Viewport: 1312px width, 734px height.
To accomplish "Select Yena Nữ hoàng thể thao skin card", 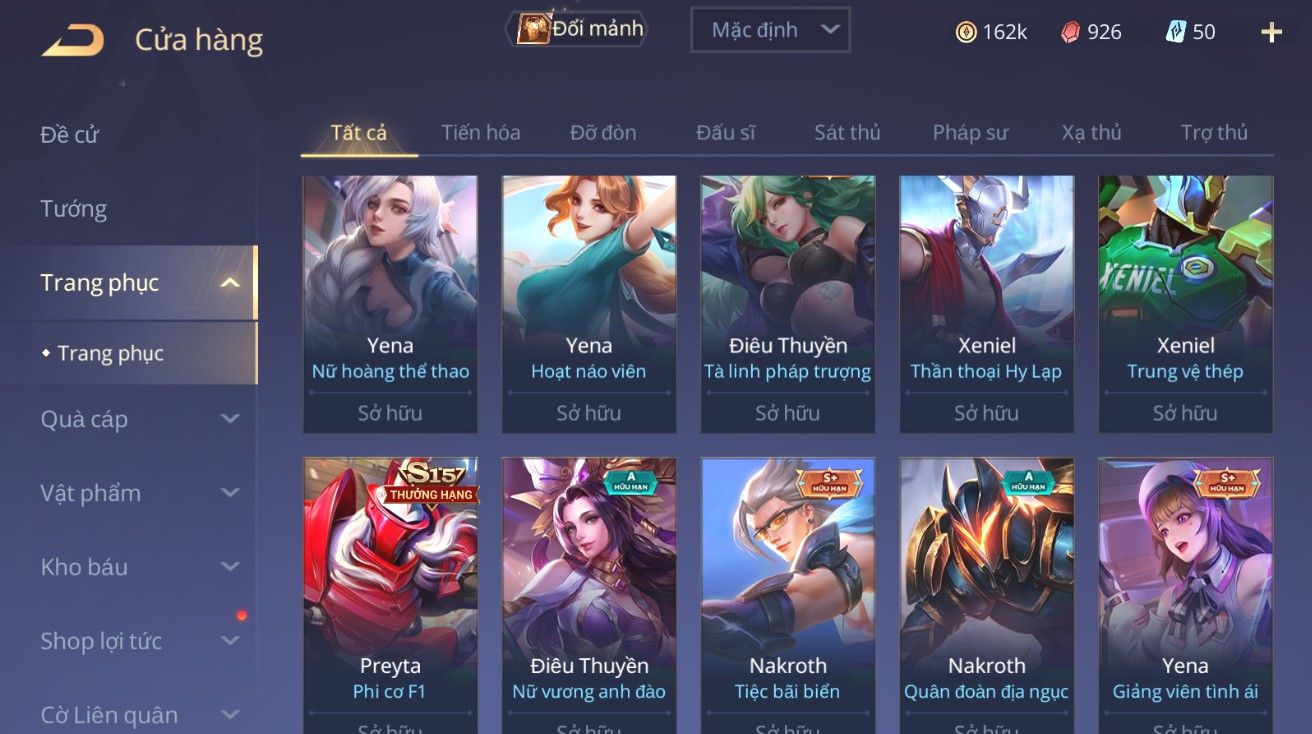I will (x=390, y=304).
